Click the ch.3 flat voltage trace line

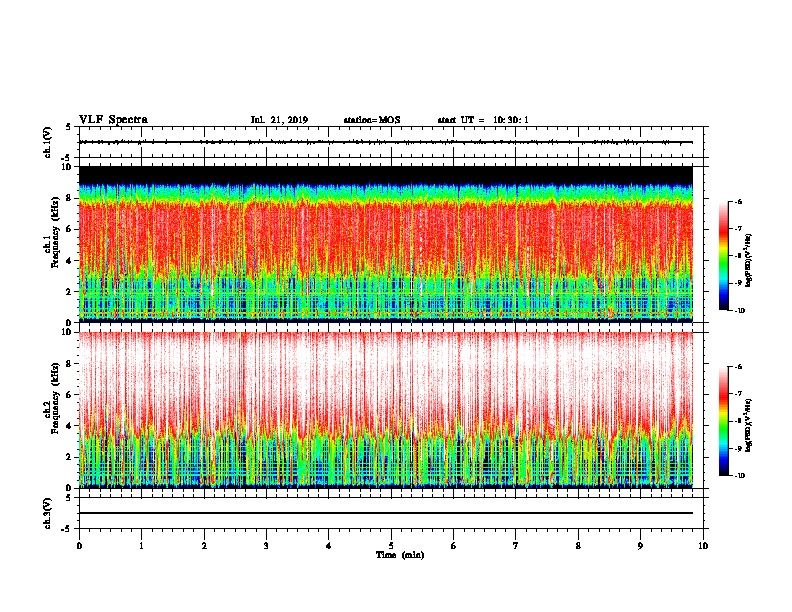coord(386,513)
